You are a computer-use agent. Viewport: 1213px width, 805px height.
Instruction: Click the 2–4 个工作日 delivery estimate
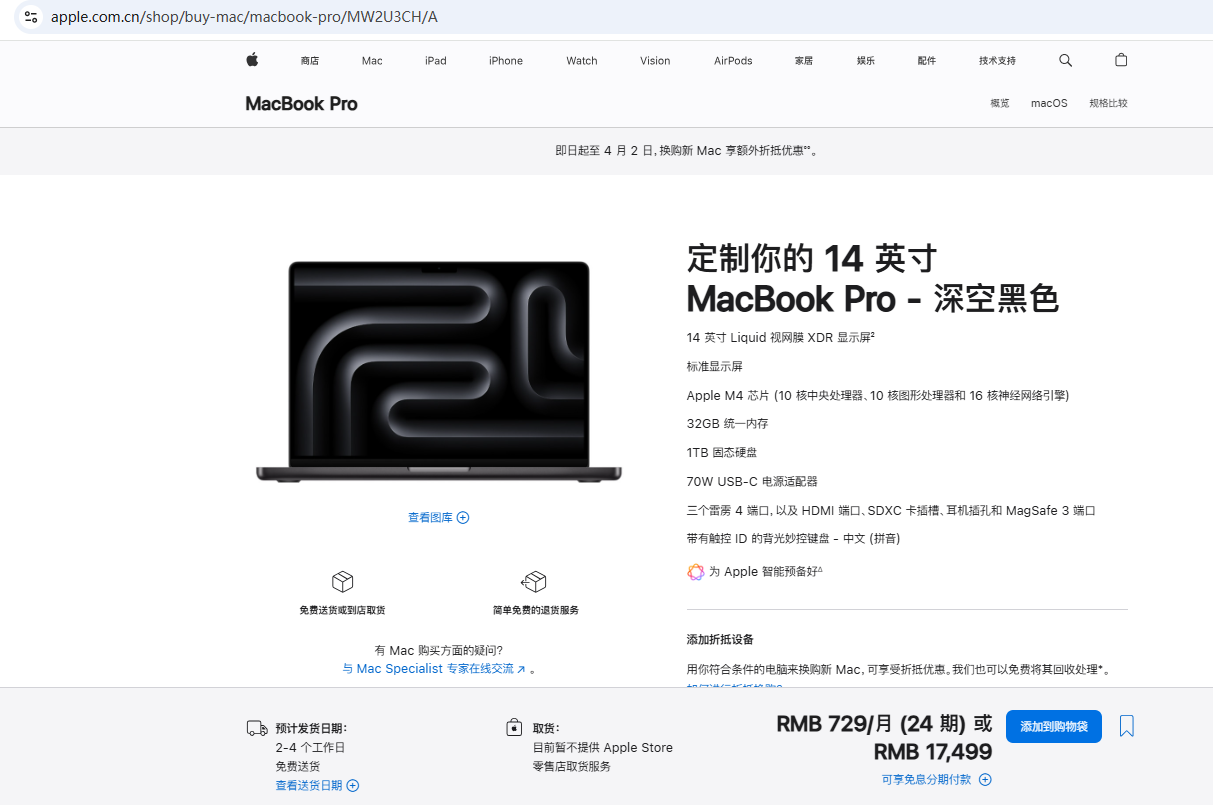(310, 748)
